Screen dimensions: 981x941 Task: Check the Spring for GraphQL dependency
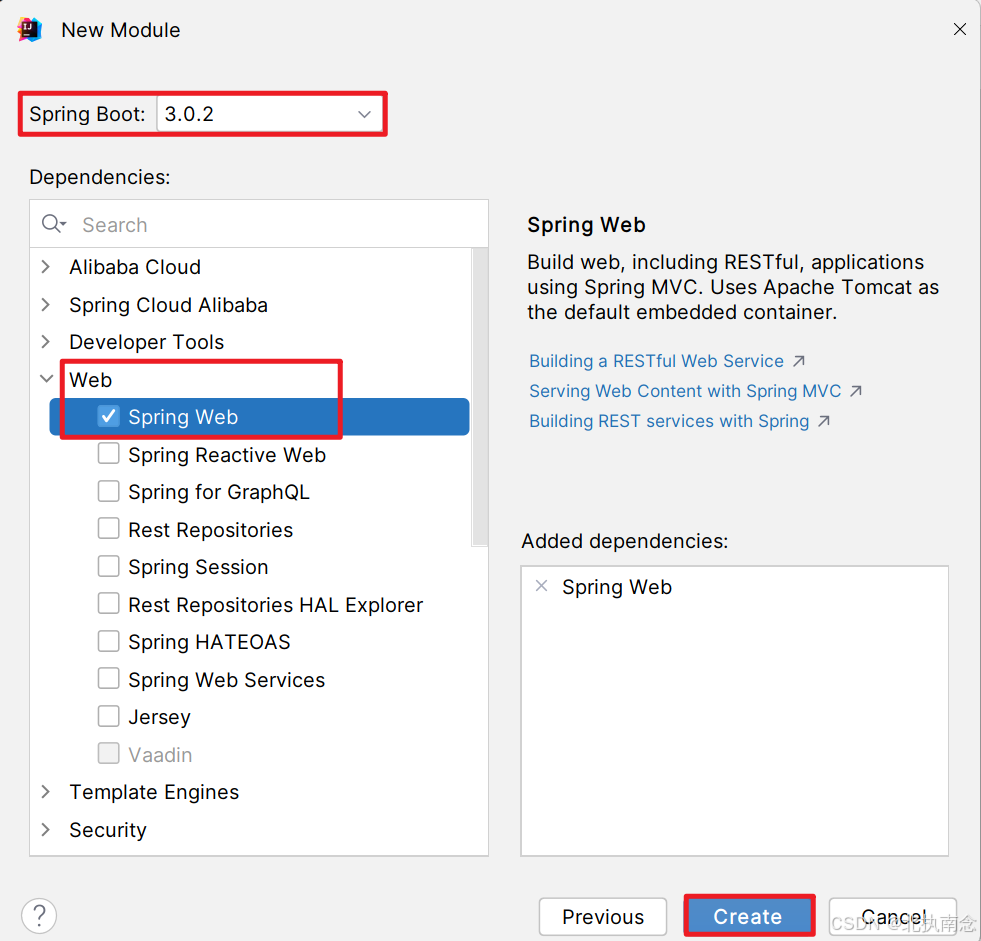[x=108, y=491]
